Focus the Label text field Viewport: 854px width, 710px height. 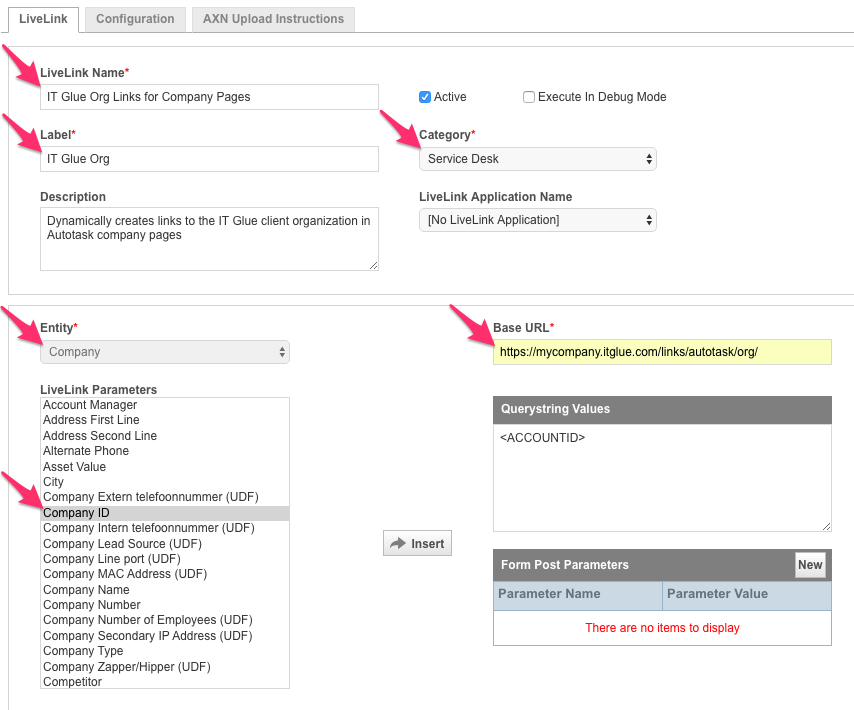click(209, 159)
